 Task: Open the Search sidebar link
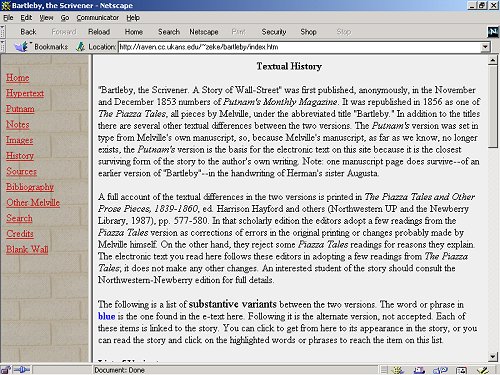(19, 218)
